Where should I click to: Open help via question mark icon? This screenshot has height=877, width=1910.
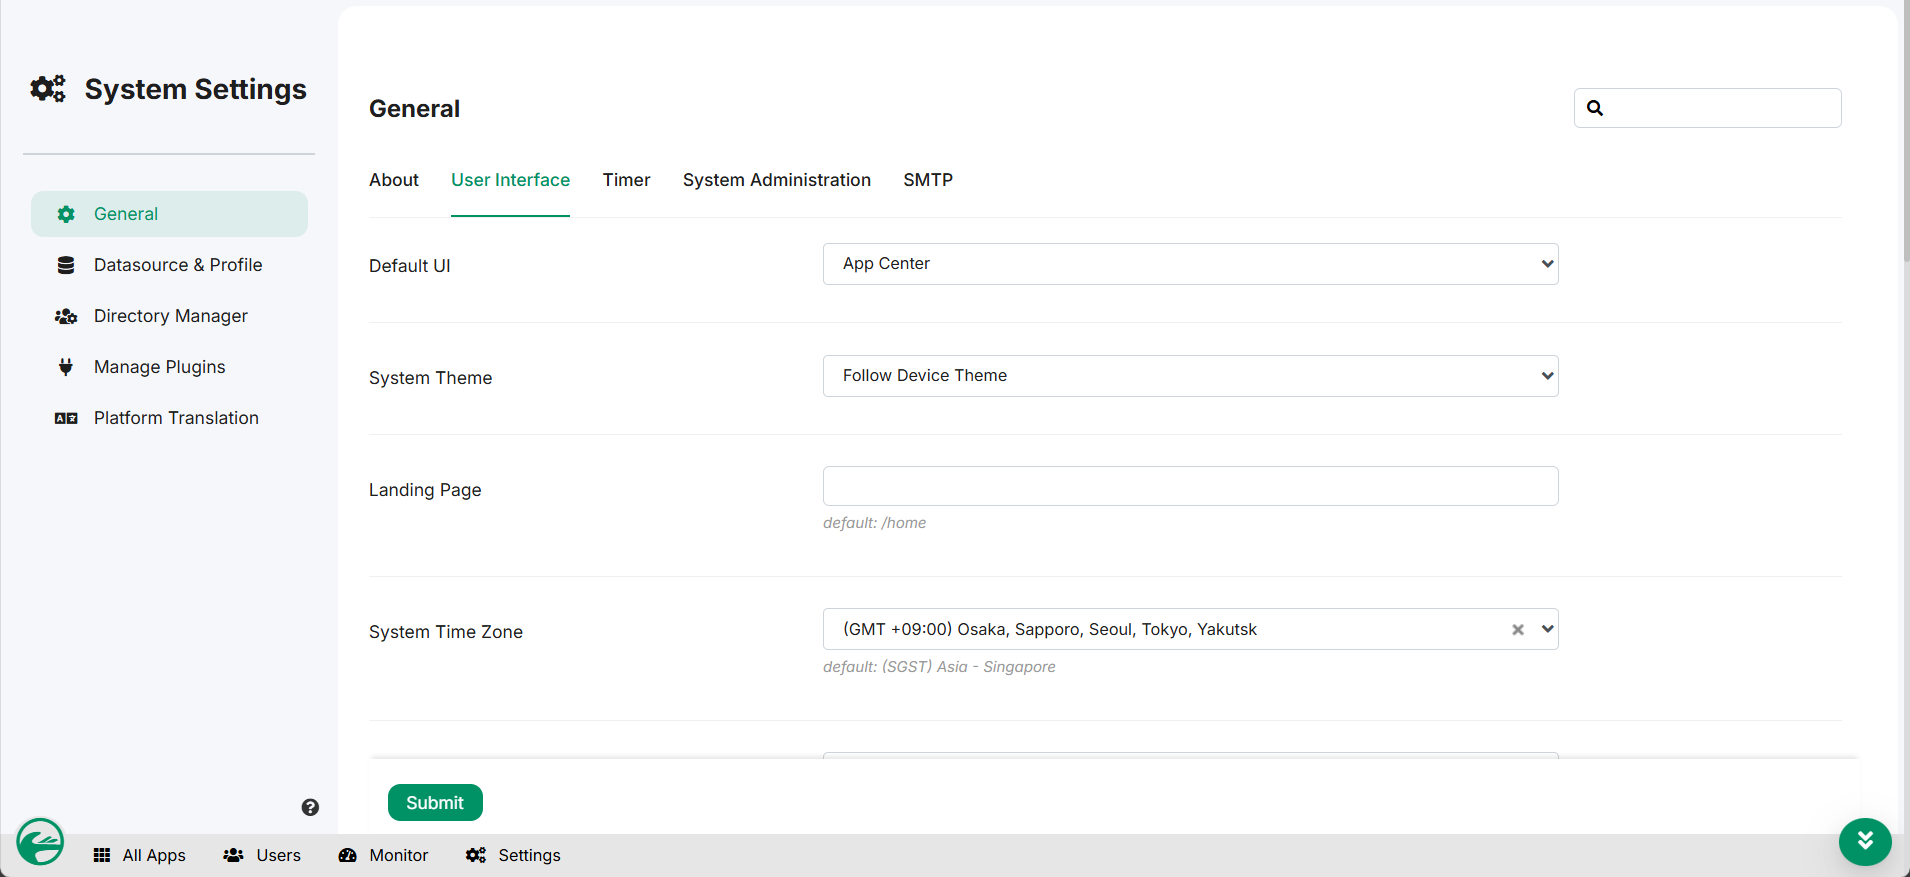[310, 807]
